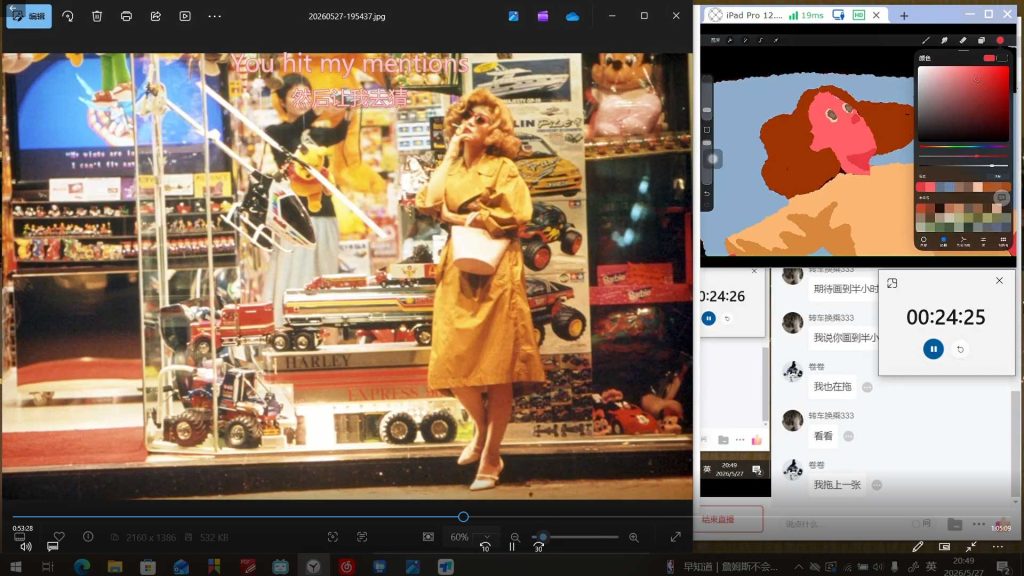The width and height of the screenshot is (1024, 576).
Task: Toggle the favorite heart icon
Action: point(59,536)
